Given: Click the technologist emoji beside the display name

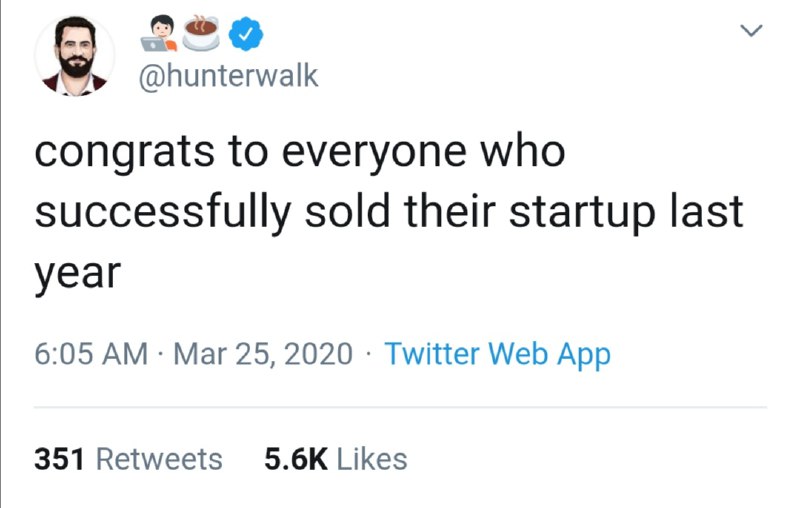Looking at the screenshot, I should click(159, 33).
